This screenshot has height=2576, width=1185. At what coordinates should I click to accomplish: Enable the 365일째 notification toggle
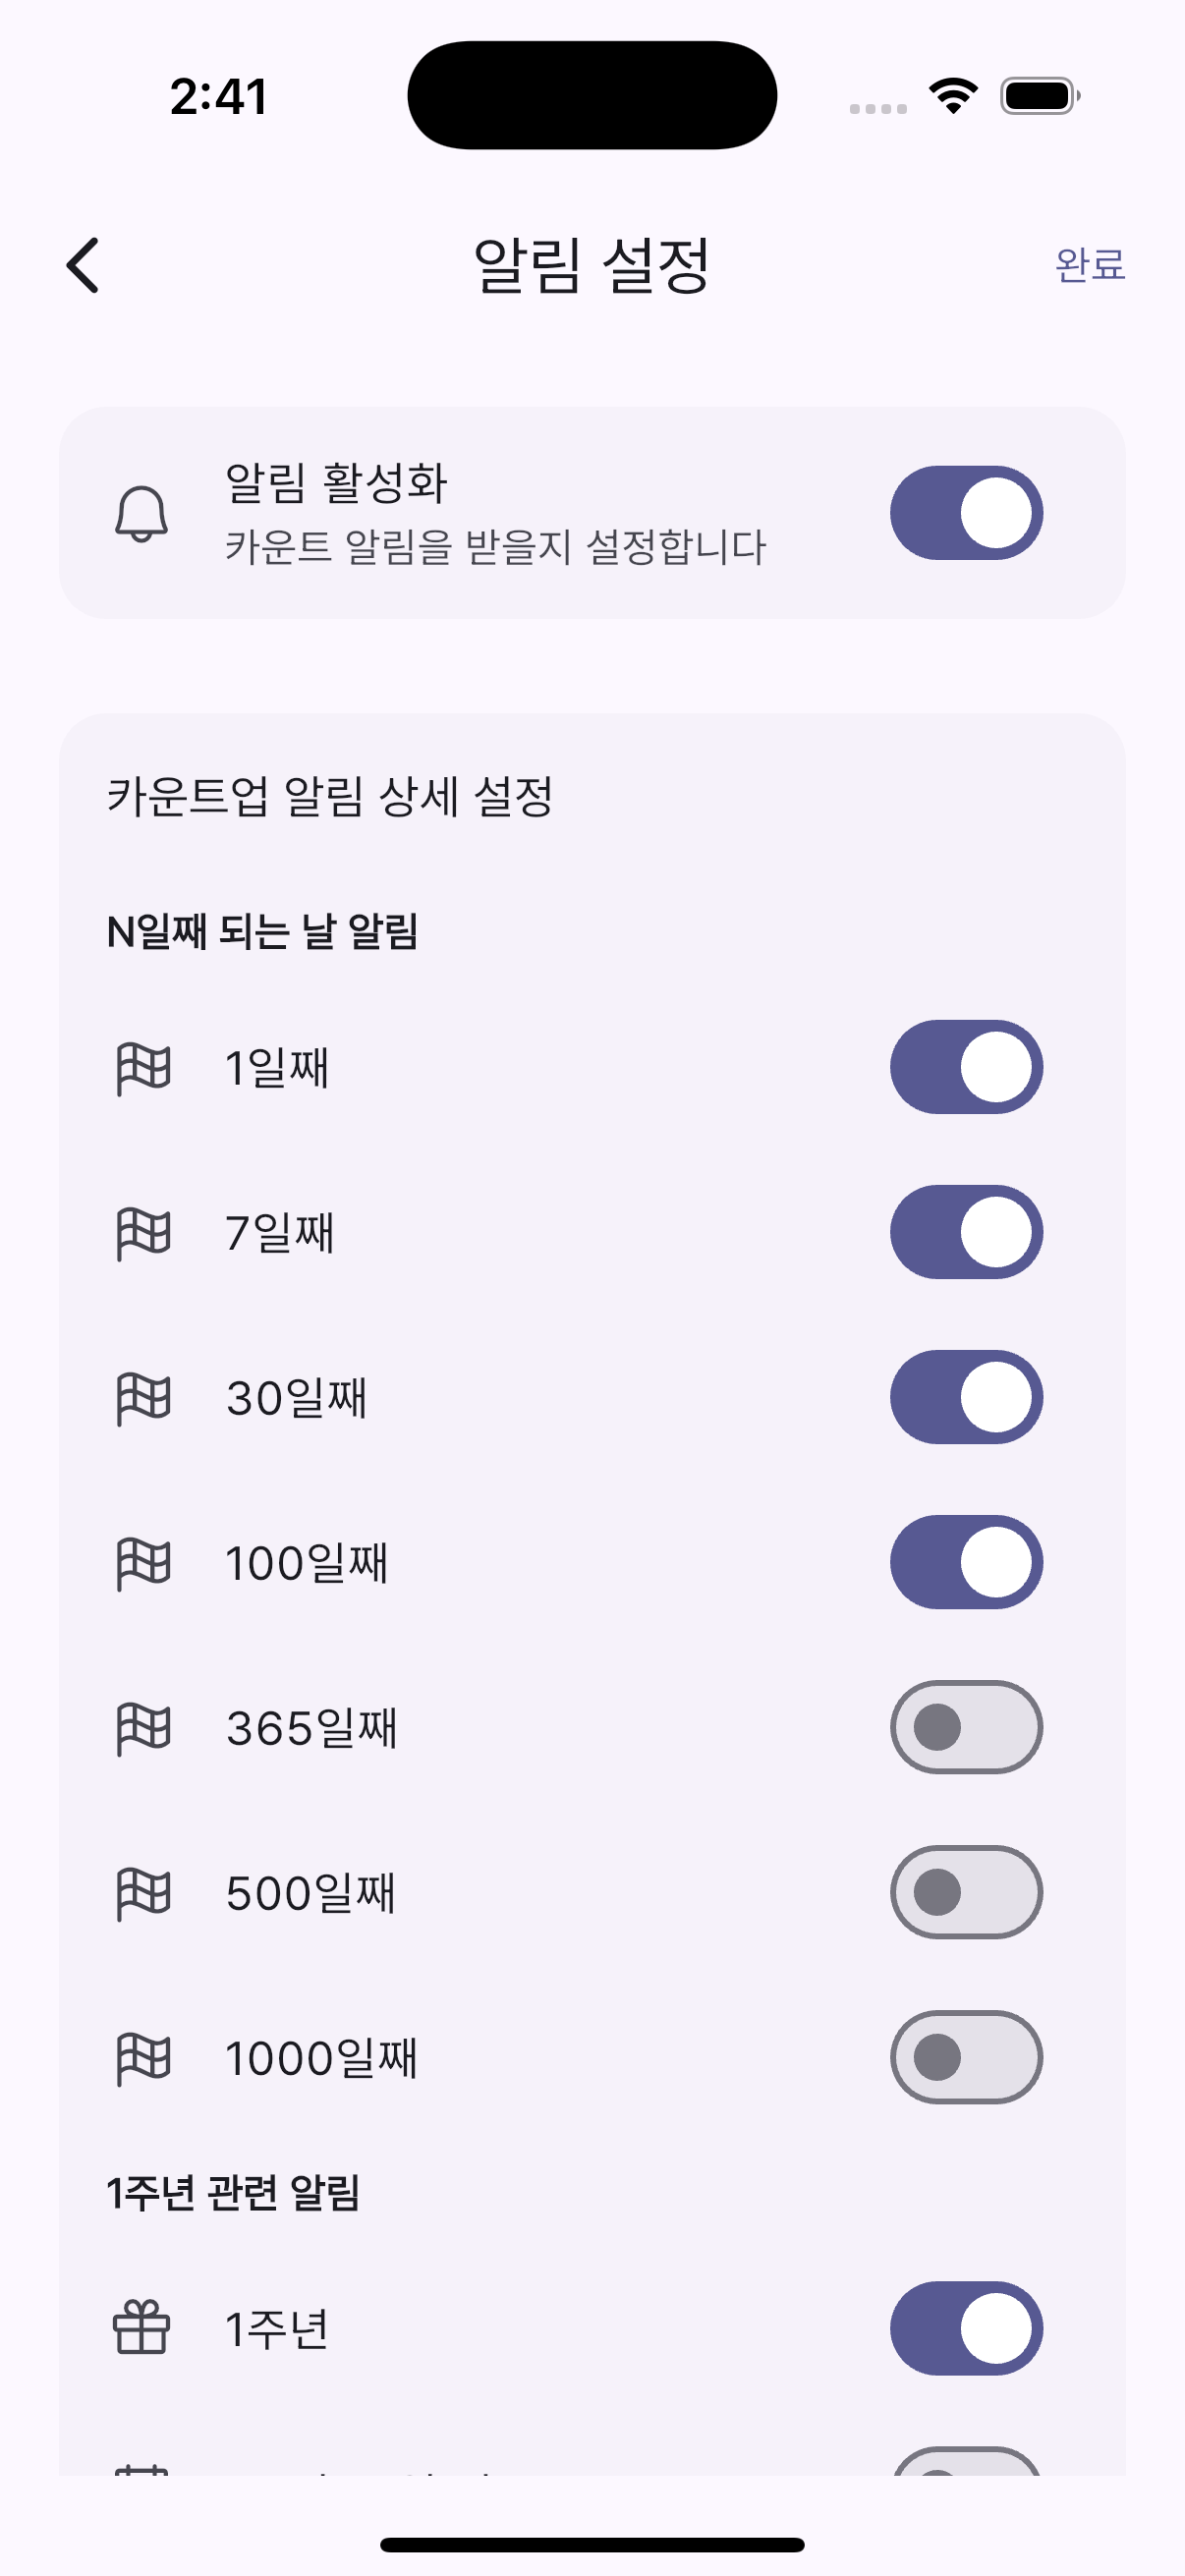click(x=966, y=1727)
